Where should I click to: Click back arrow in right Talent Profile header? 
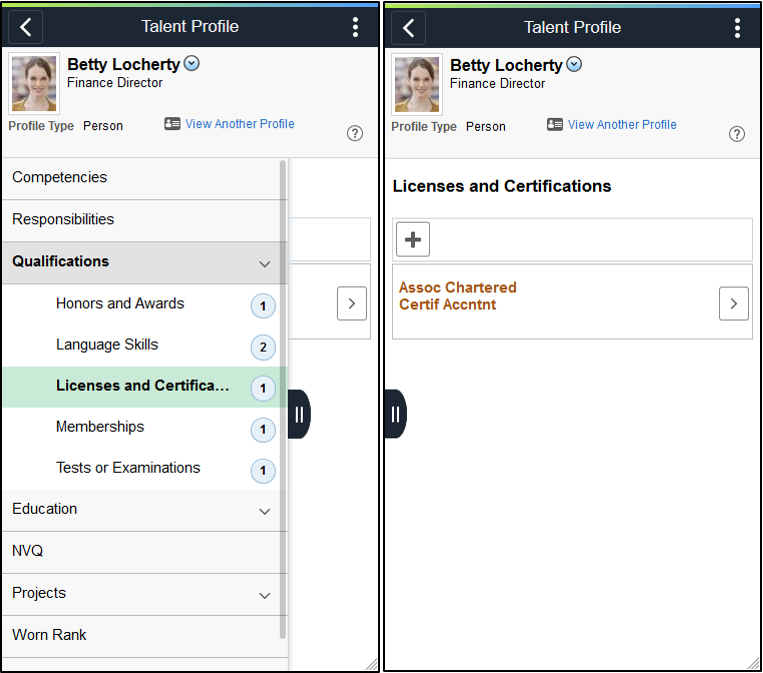point(408,27)
